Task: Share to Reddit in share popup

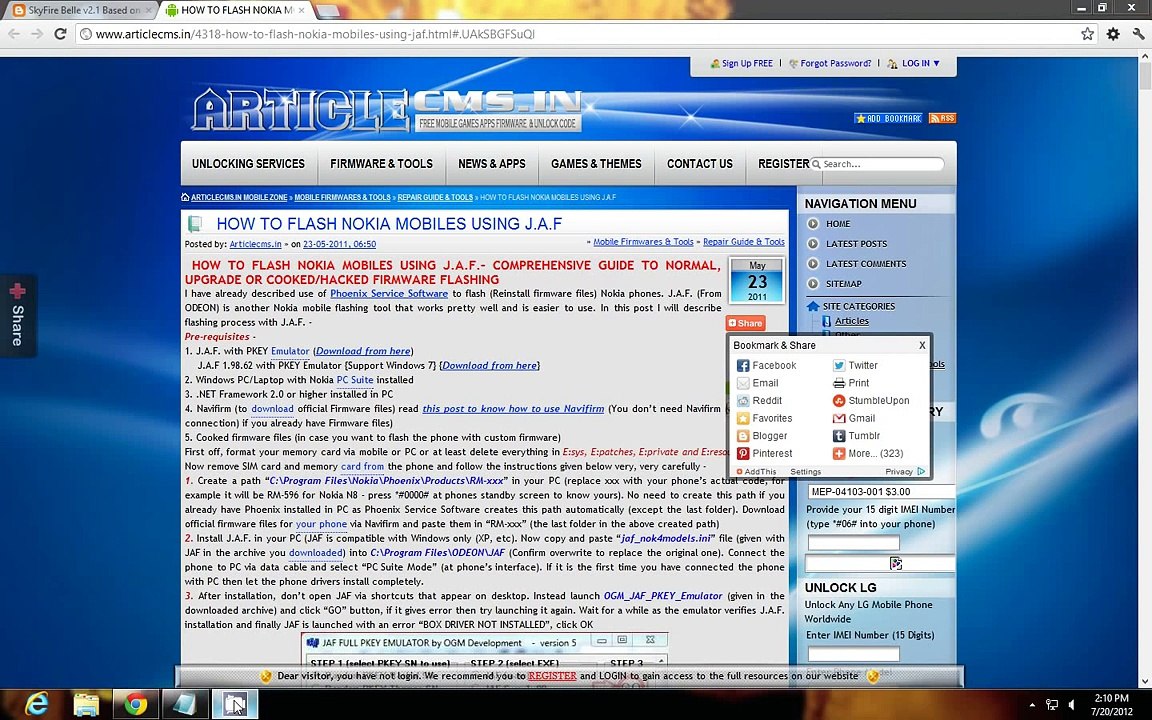Action: tap(759, 400)
